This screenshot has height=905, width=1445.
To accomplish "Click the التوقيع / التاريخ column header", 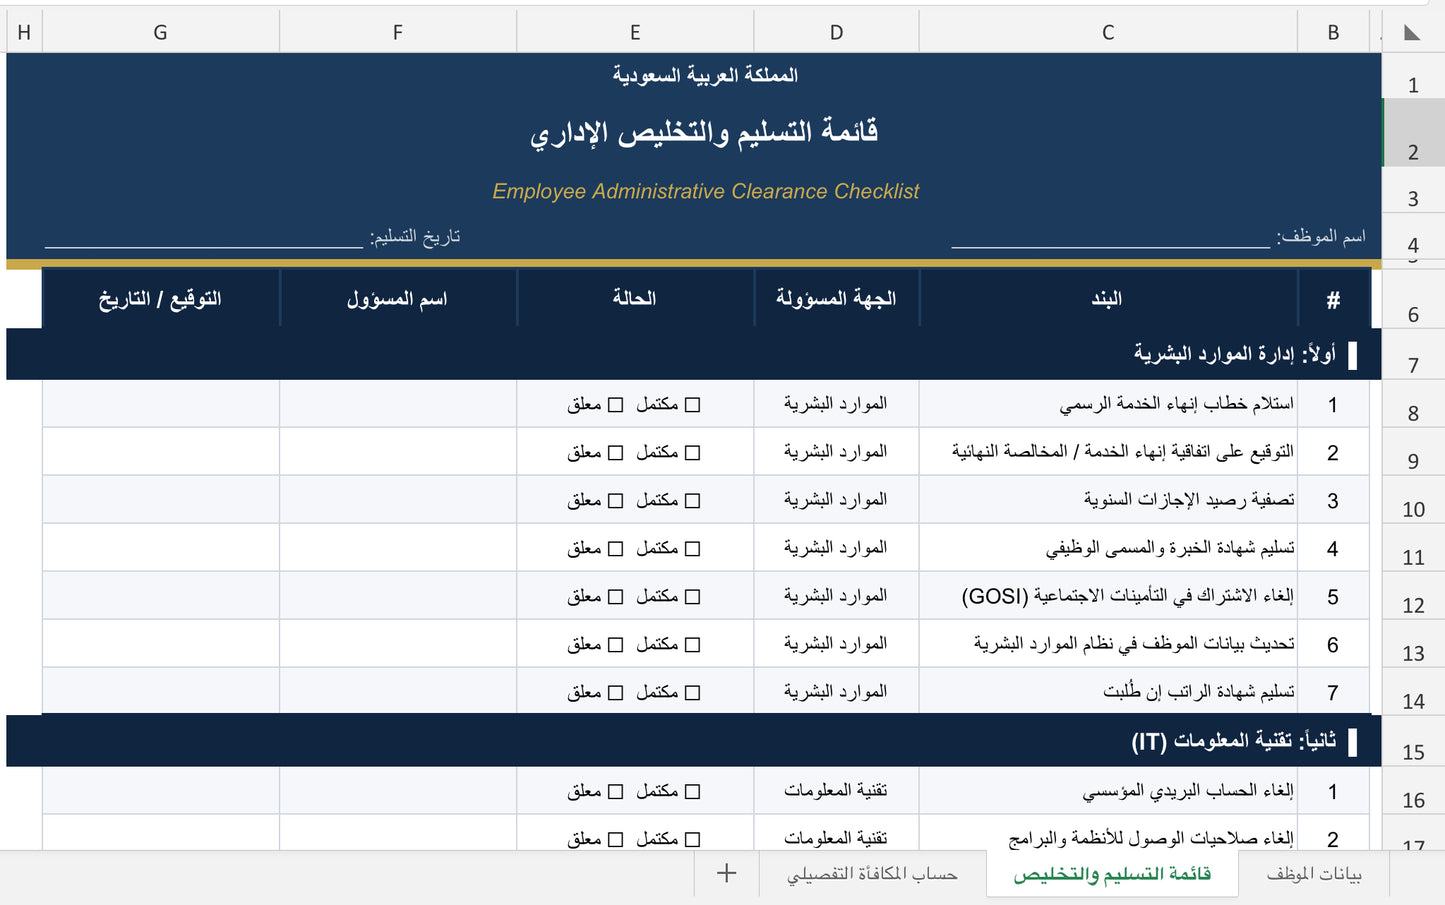I will (160, 298).
